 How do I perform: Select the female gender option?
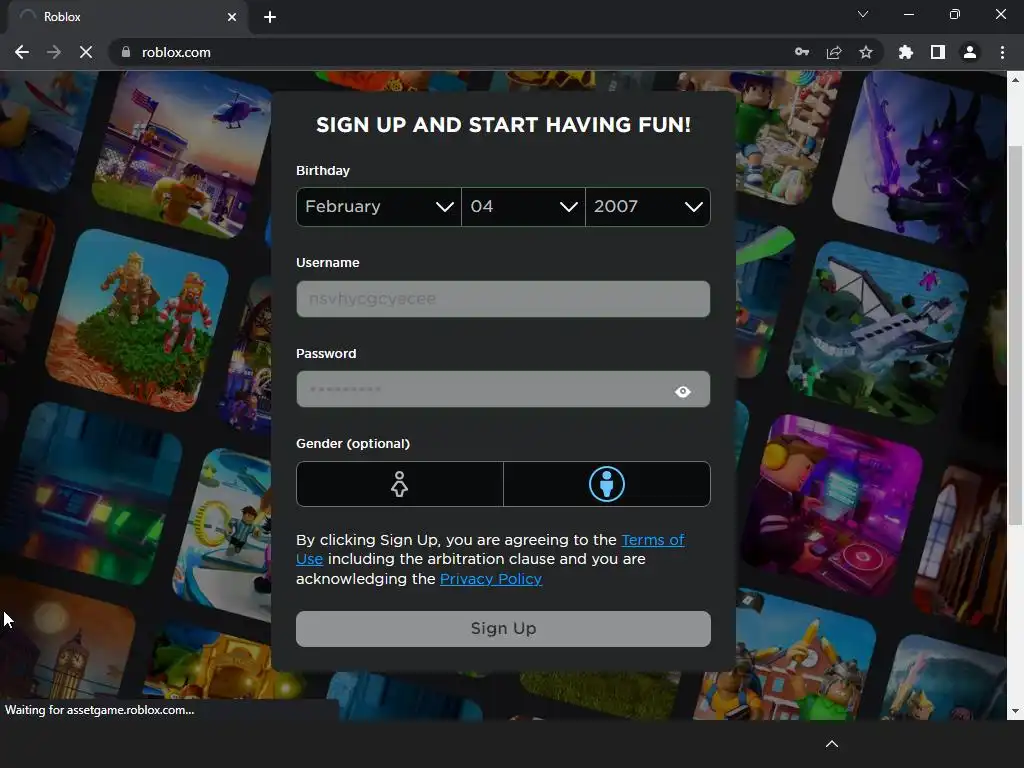pyautogui.click(x=400, y=484)
